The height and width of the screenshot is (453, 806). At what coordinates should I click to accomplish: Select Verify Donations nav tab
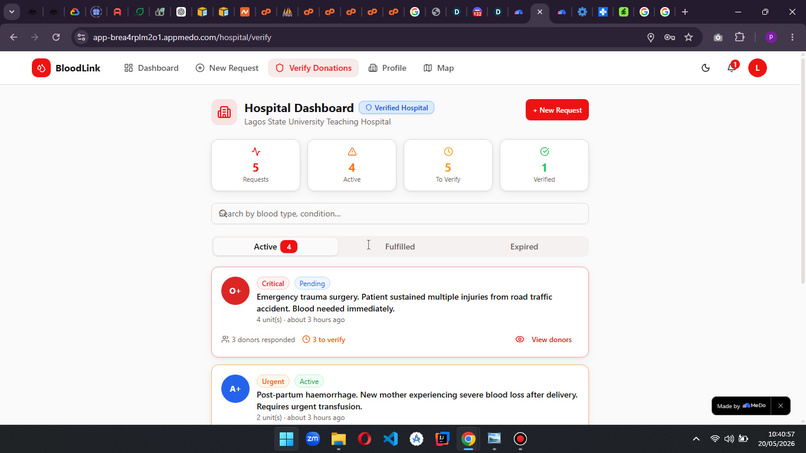[x=313, y=68]
